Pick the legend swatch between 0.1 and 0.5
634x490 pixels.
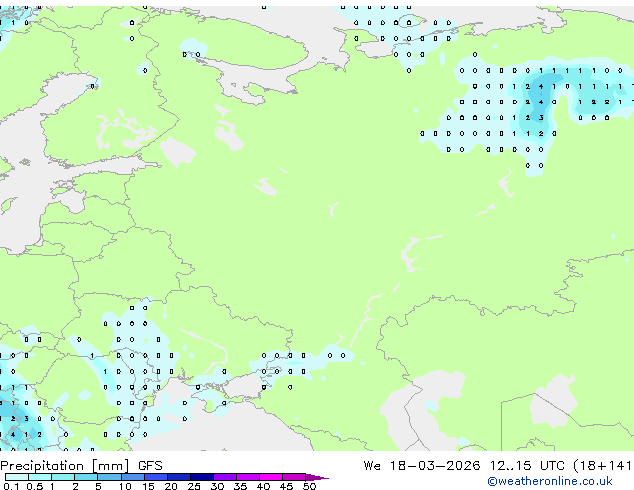pyautogui.click(x=17, y=477)
